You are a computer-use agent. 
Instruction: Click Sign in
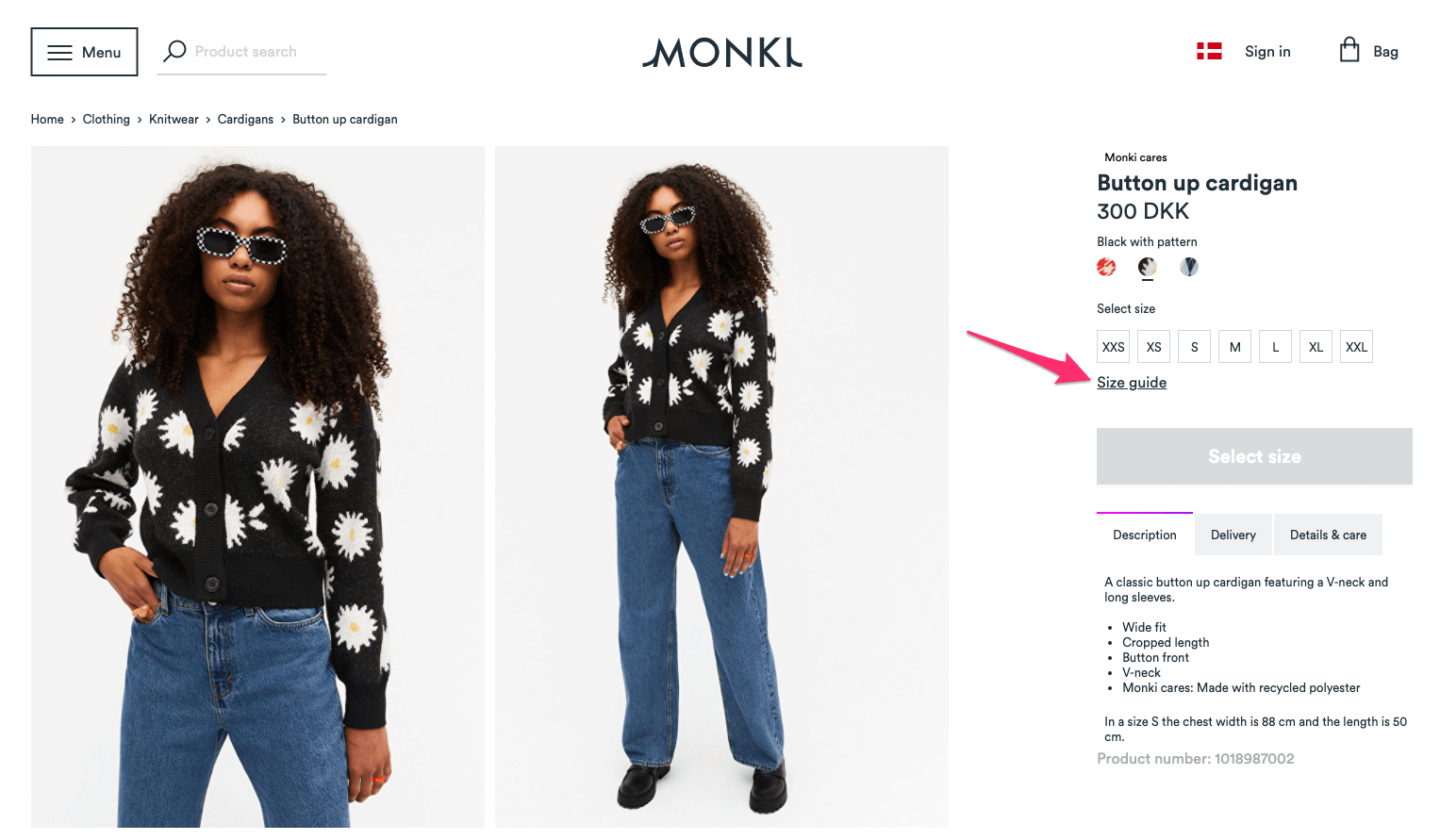click(x=1266, y=51)
